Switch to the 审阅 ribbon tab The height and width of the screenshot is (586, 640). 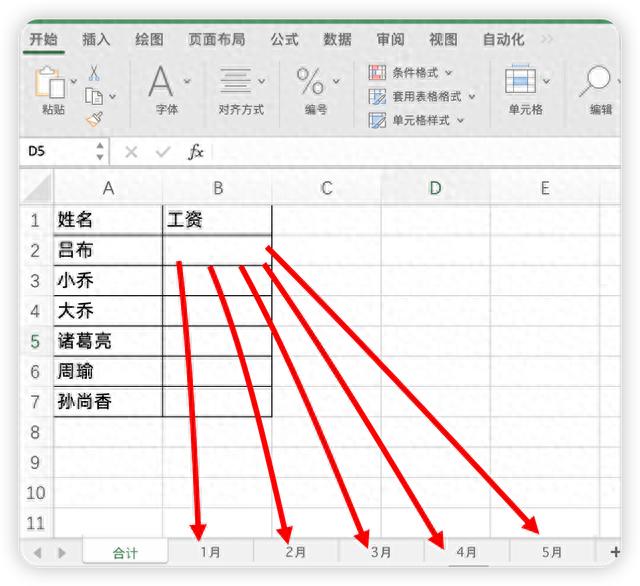(391, 40)
